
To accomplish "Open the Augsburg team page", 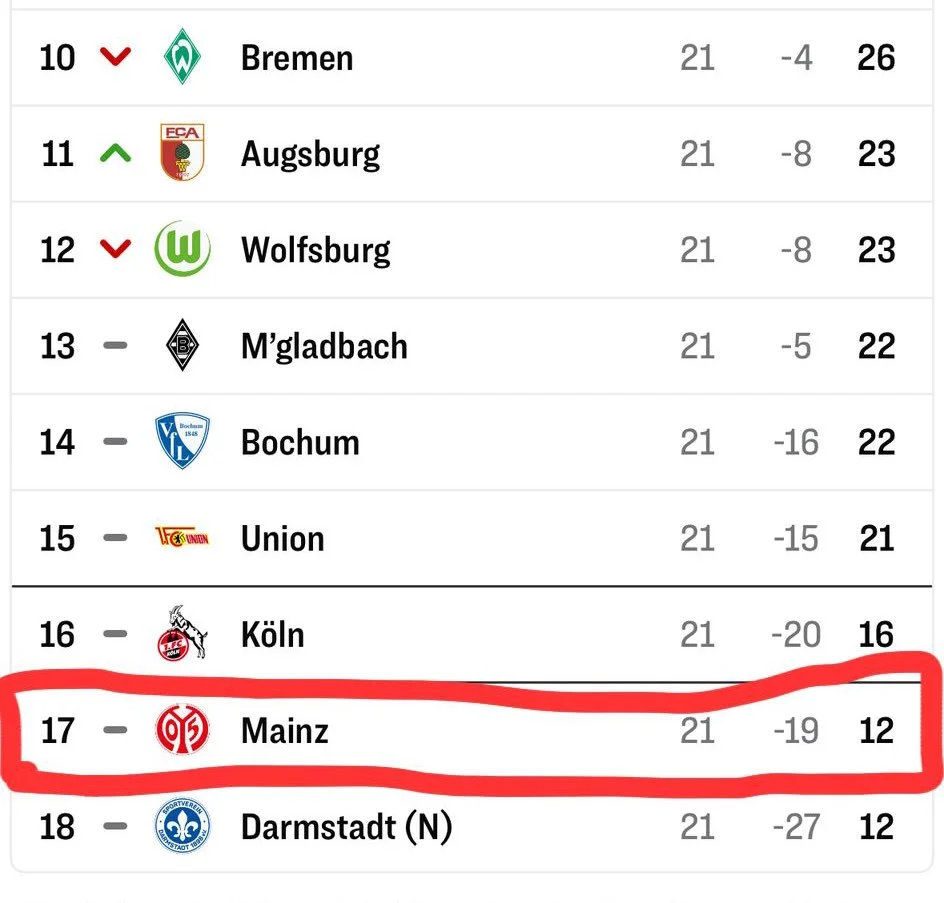I will coord(310,154).
